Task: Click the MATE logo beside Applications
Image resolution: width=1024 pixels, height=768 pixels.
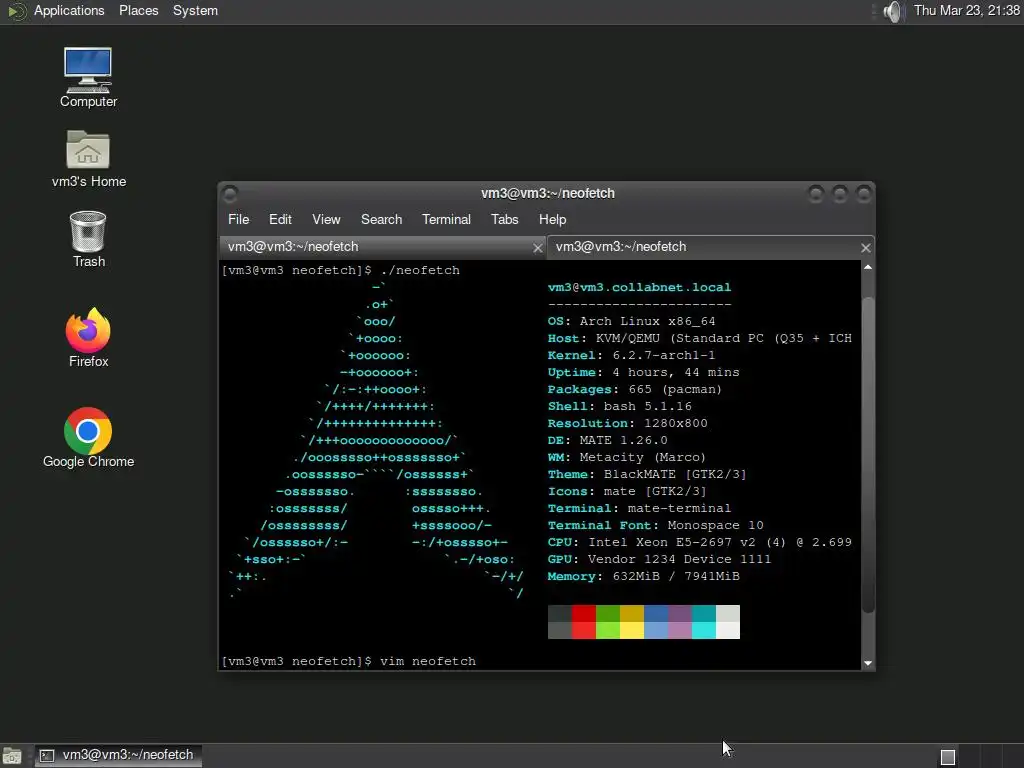Action: point(16,11)
